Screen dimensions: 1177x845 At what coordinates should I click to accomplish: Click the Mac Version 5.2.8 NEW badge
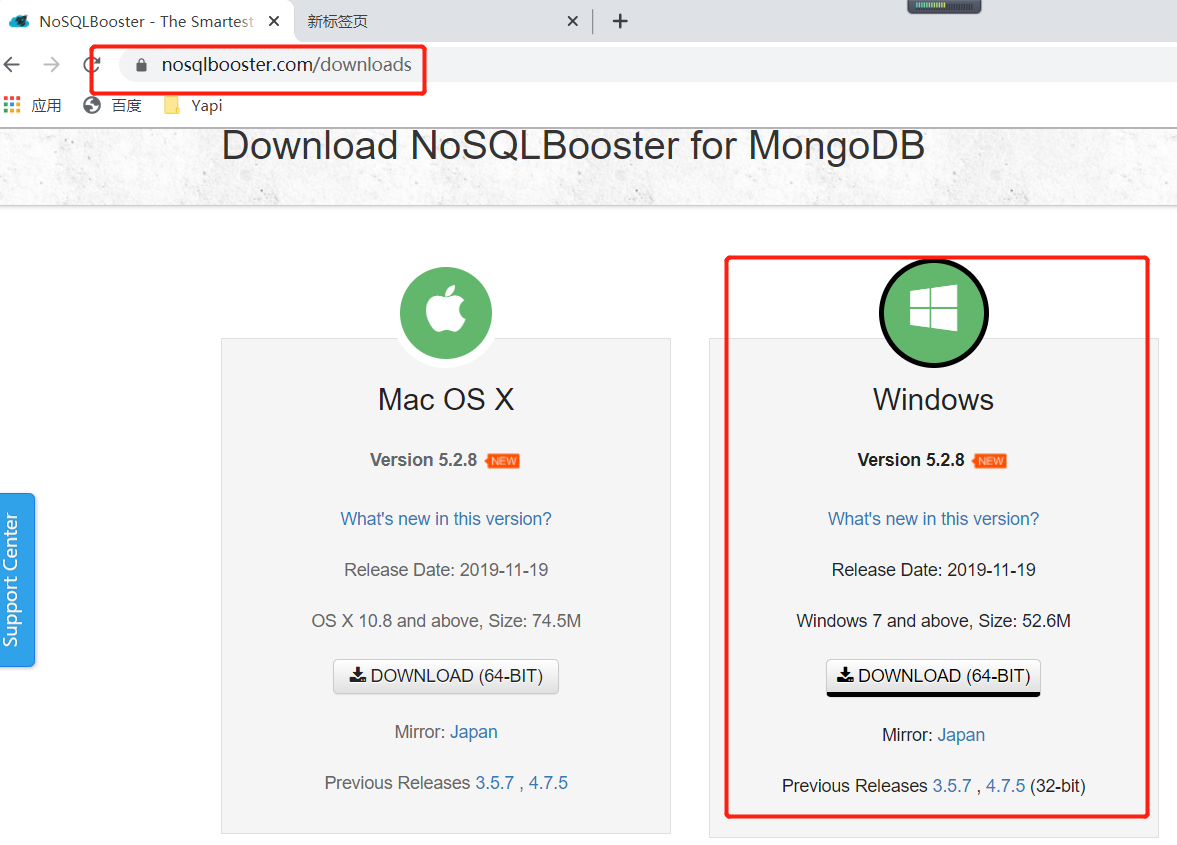tap(503, 461)
